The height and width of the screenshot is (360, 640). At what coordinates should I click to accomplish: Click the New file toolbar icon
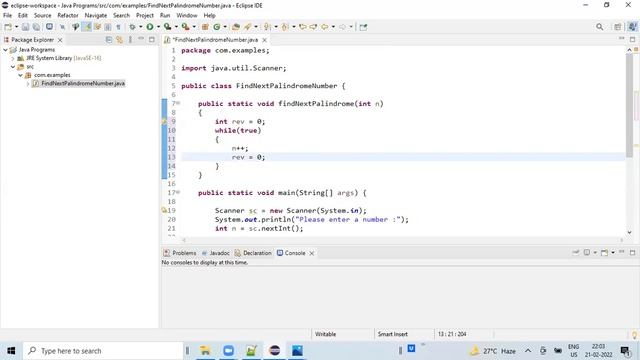click(x=8, y=27)
